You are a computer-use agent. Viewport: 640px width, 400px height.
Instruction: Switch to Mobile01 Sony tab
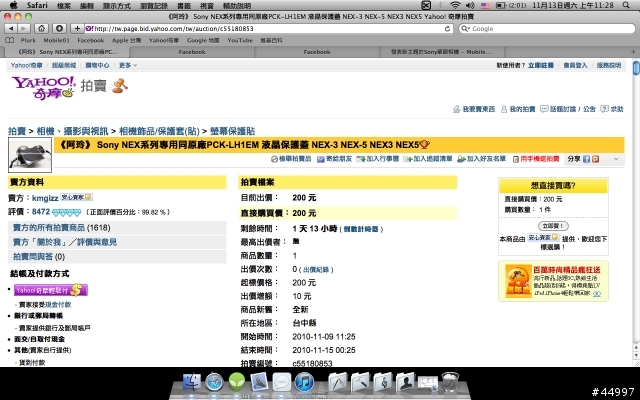pyautogui.click(x=441, y=52)
